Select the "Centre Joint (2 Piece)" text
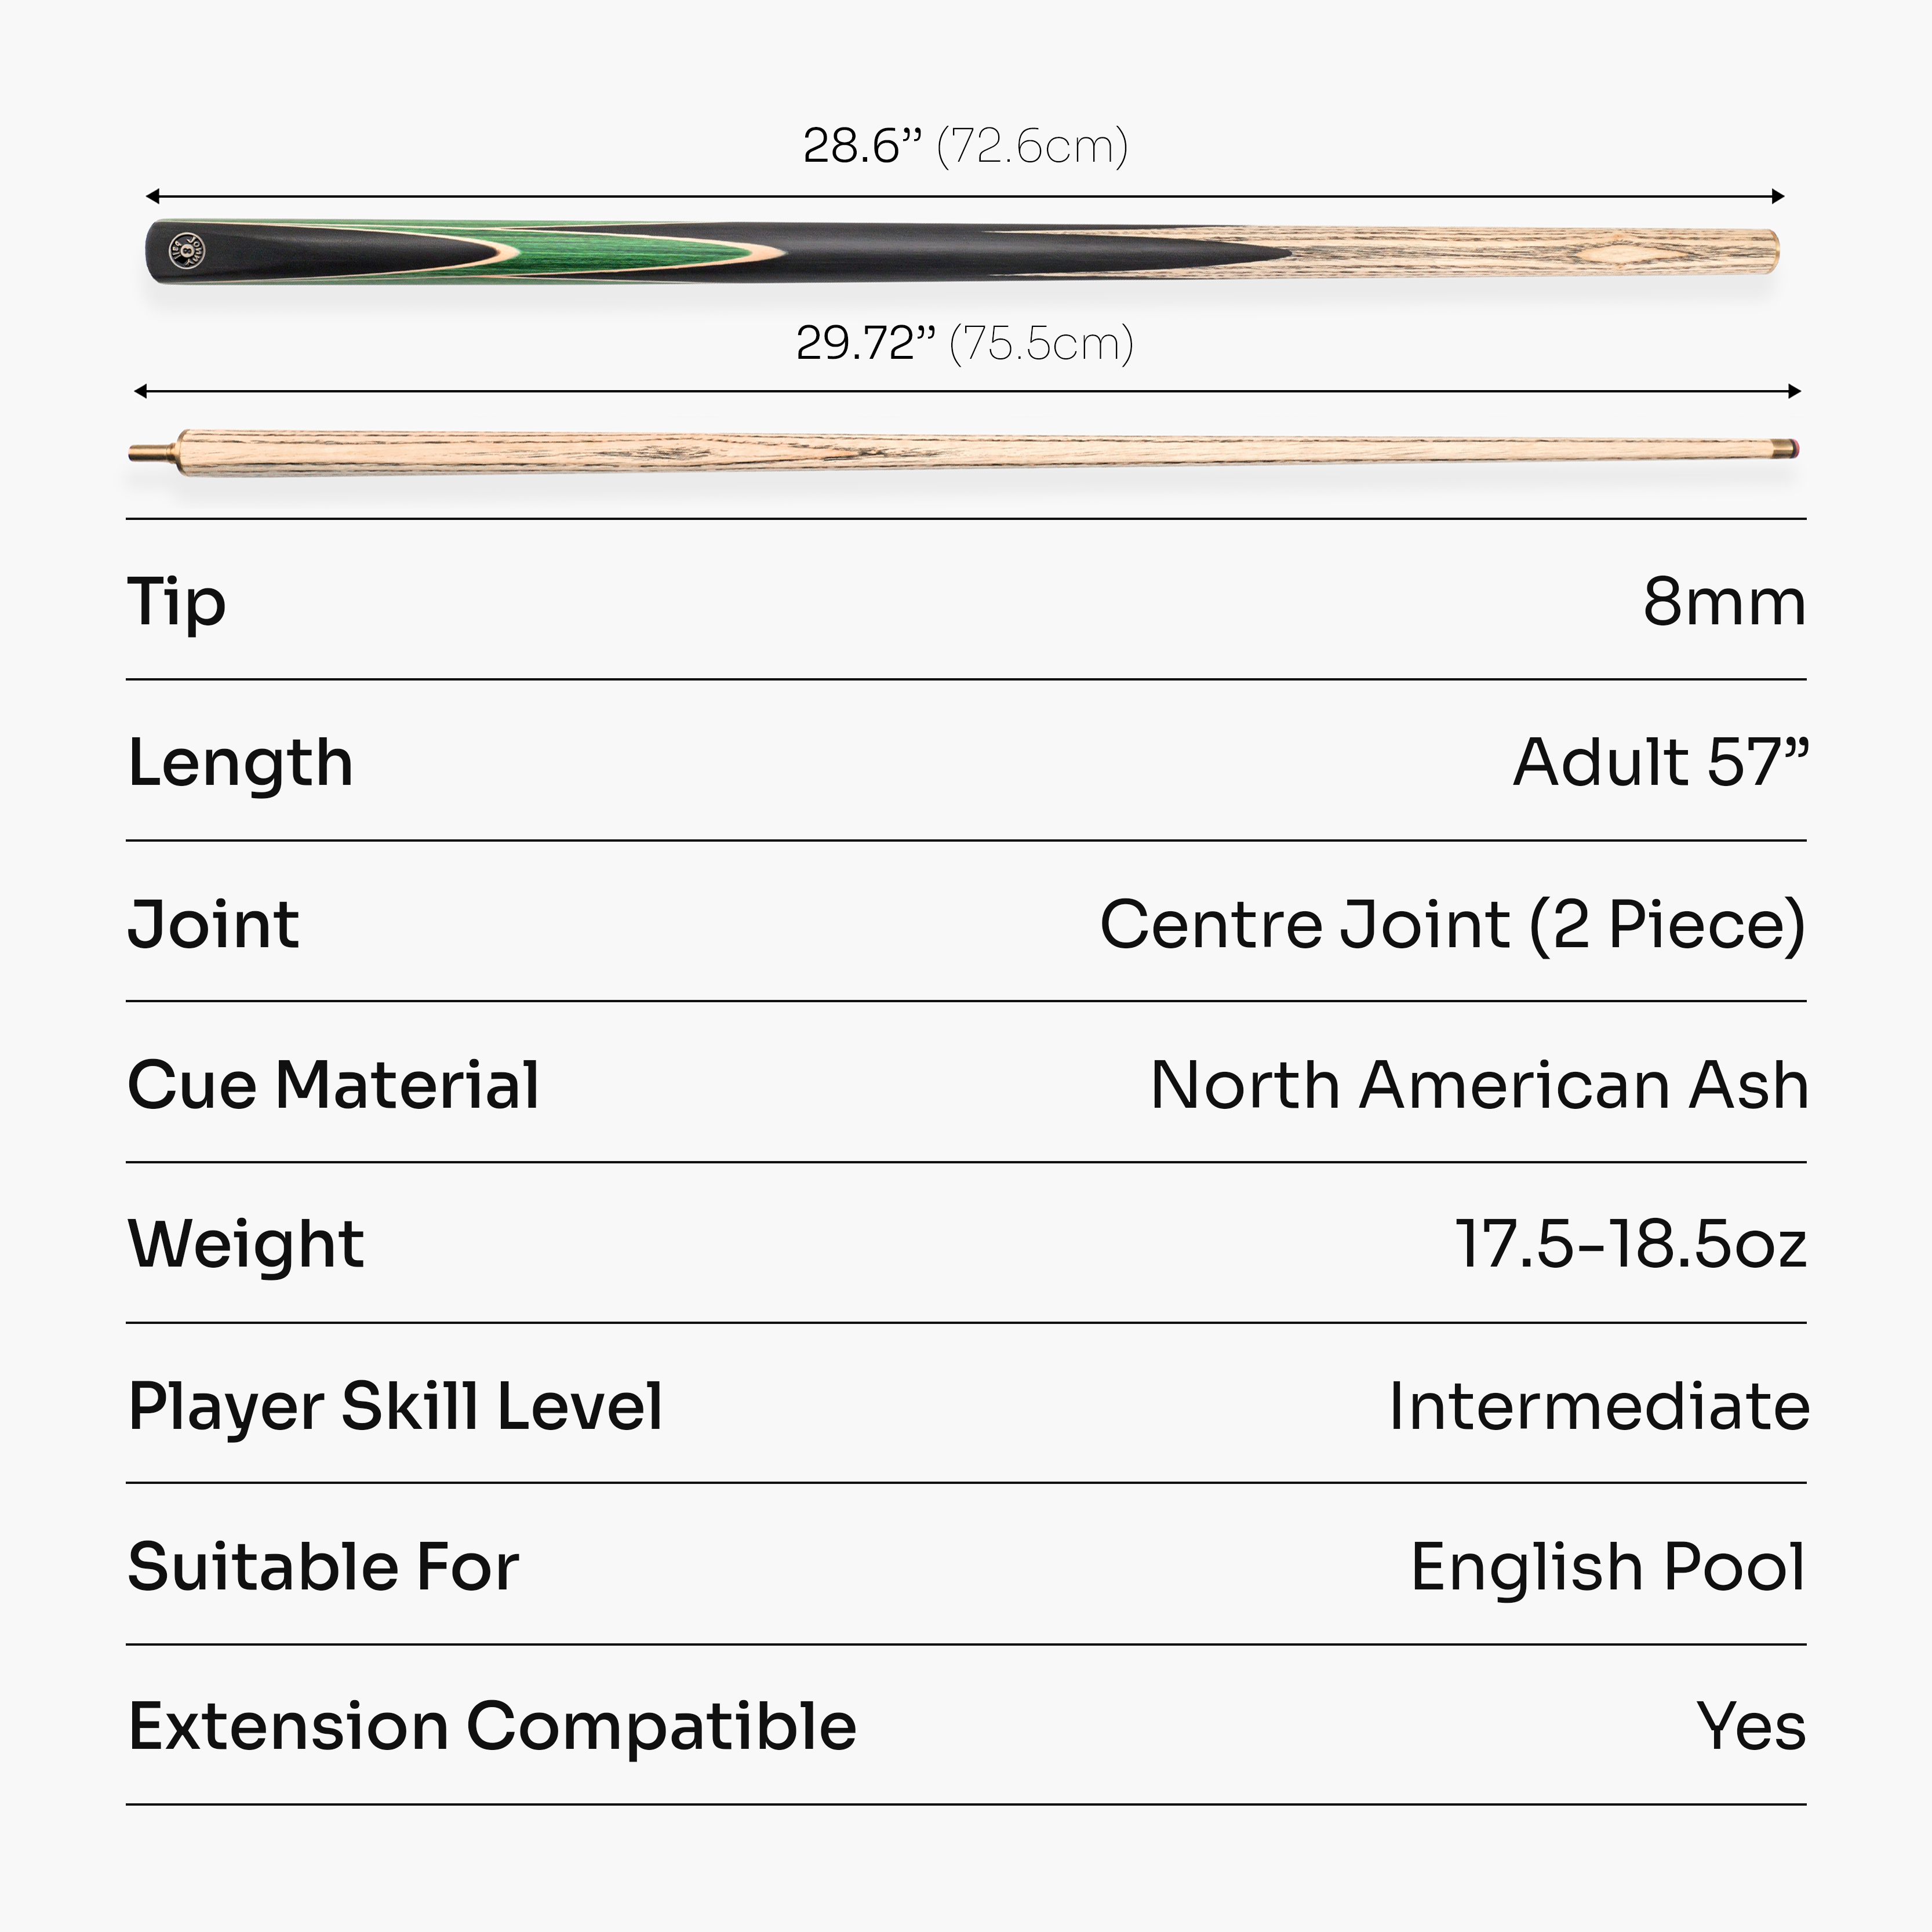Viewport: 1932px width, 1932px height. pyautogui.click(x=1452, y=924)
